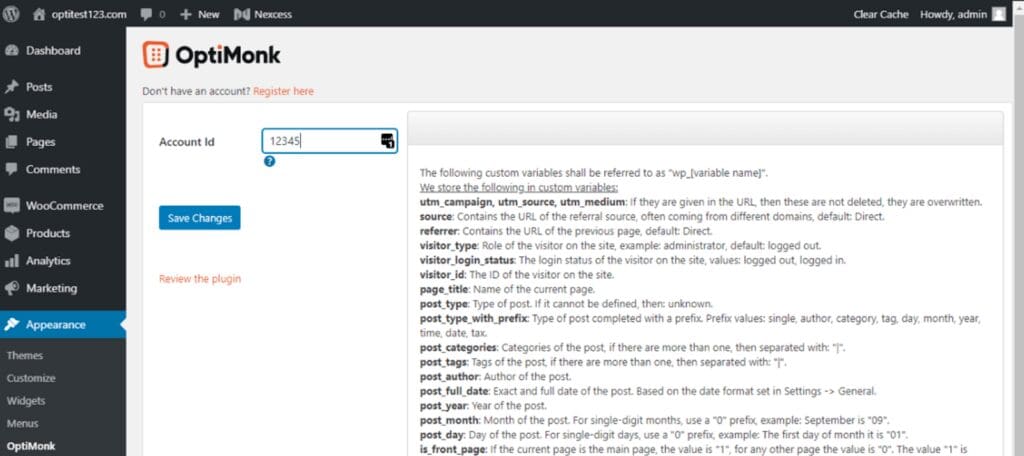Click the Media library icon
The image size is (1024, 456).
coord(12,115)
